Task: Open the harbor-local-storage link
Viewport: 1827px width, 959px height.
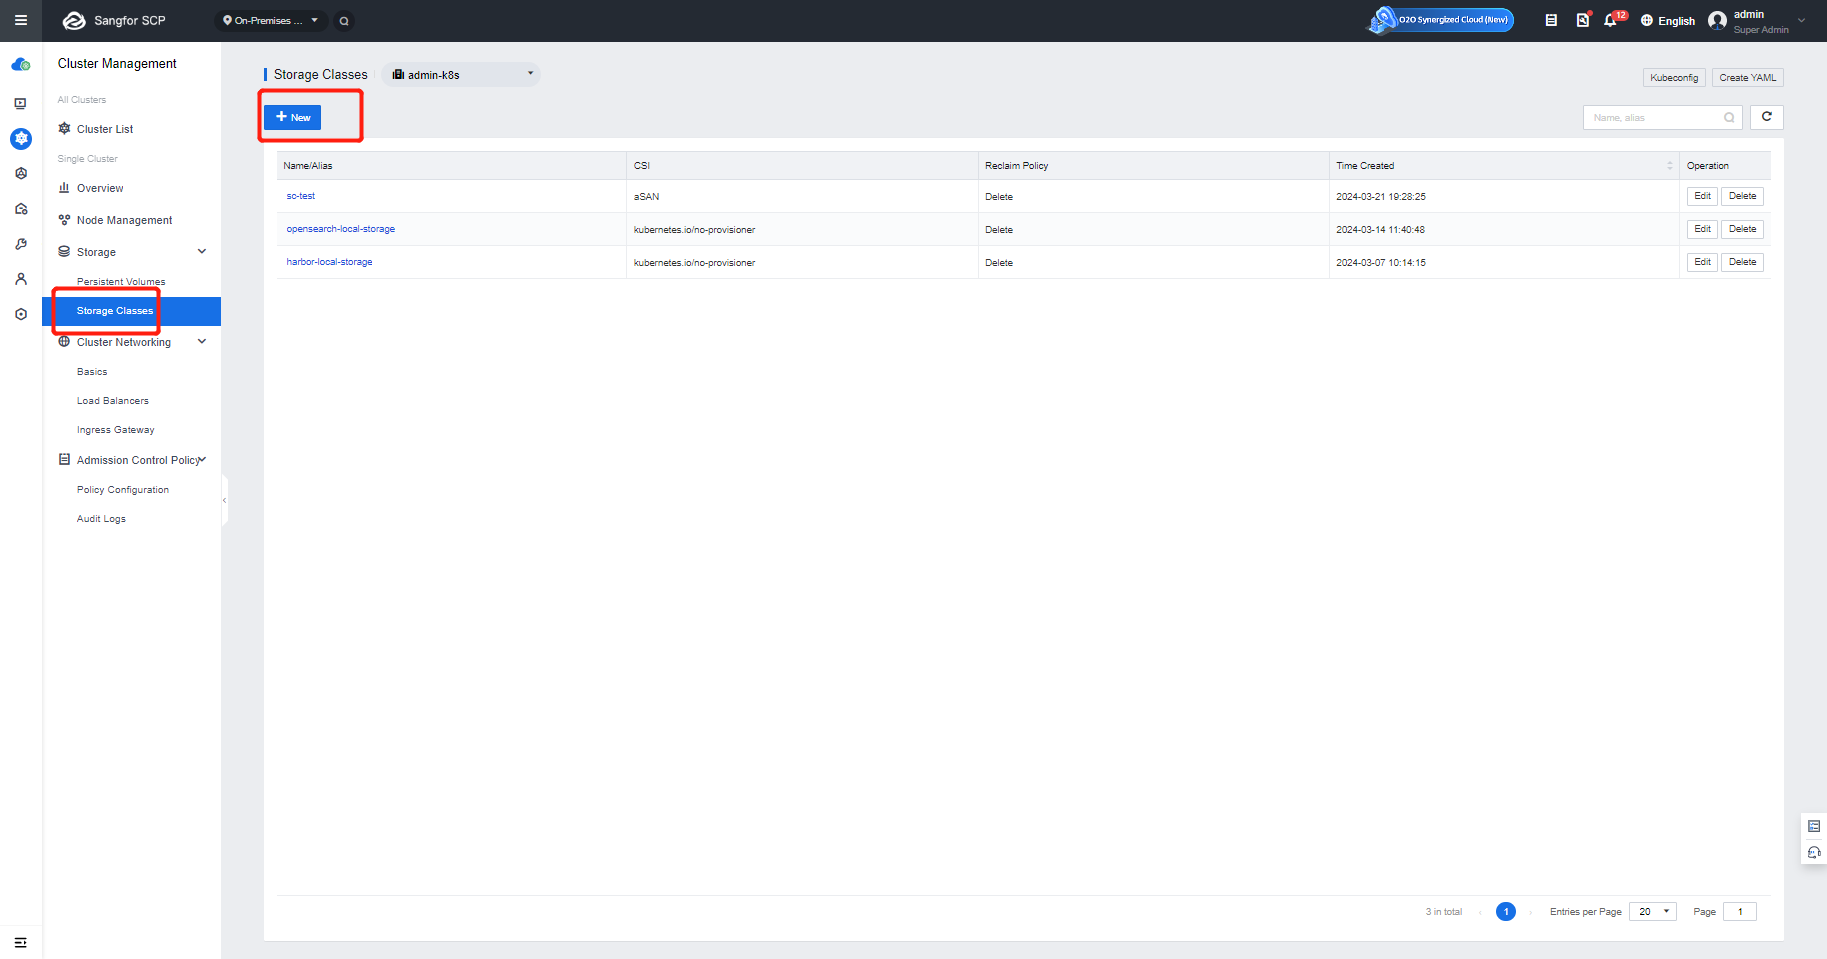Action: click(x=329, y=262)
